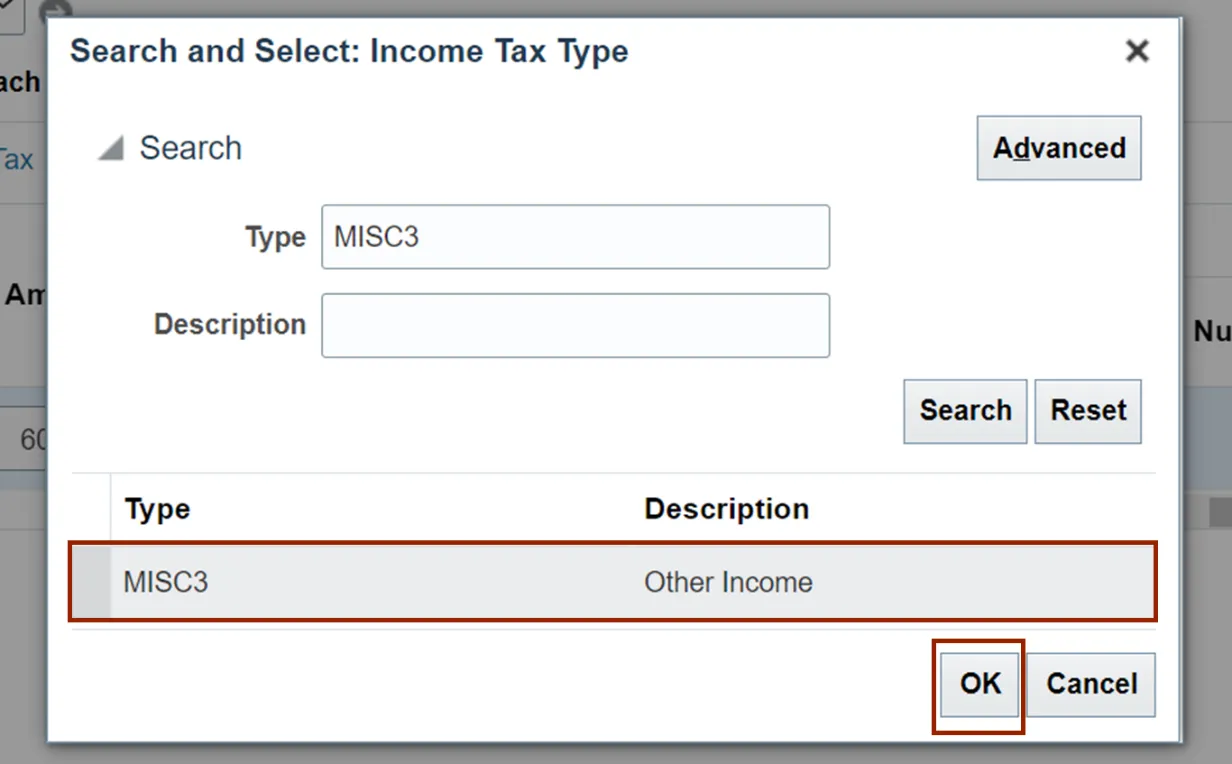Screen dimensions: 1232x764
Task: Click the Advanced search button
Action: coord(1058,148)
